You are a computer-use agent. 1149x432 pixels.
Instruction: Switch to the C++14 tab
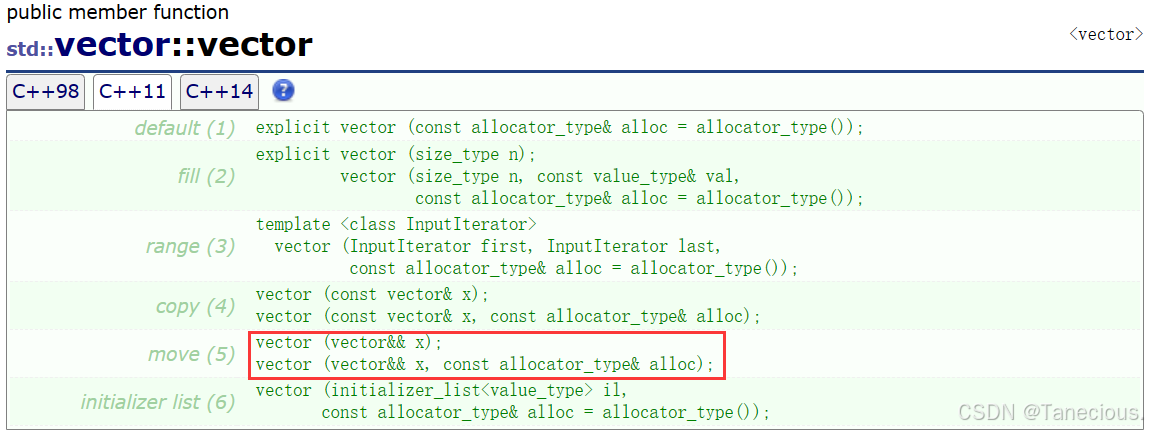click(x=219, y=92)
